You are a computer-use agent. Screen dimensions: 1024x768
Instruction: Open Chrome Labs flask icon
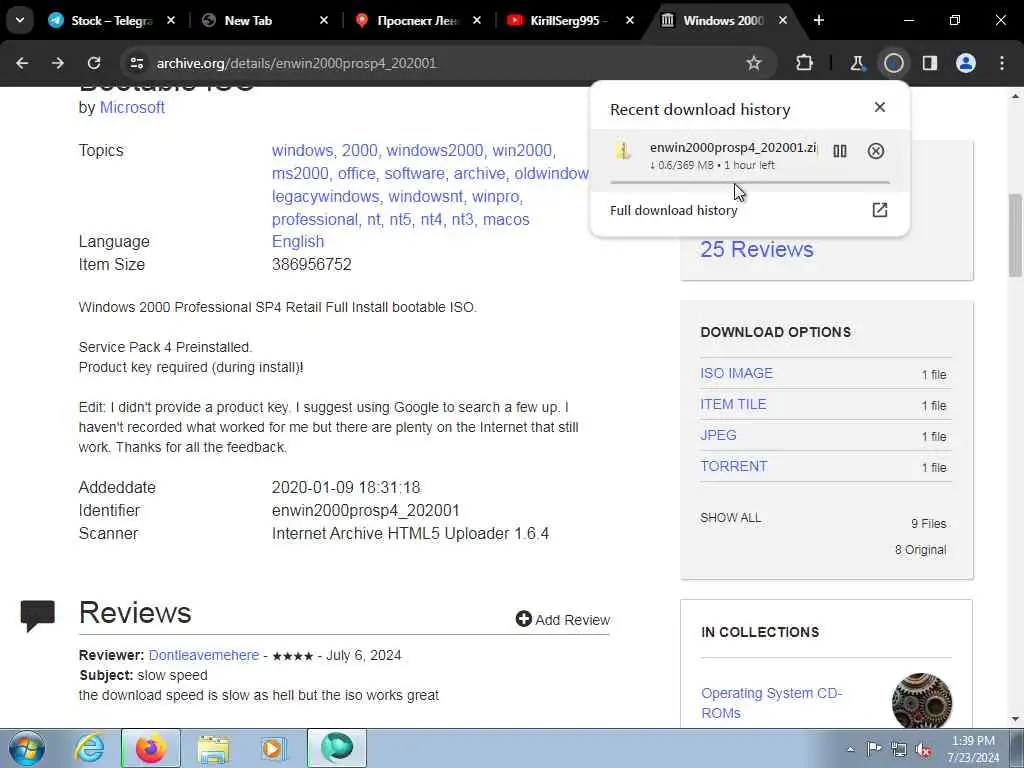point(857,63)
